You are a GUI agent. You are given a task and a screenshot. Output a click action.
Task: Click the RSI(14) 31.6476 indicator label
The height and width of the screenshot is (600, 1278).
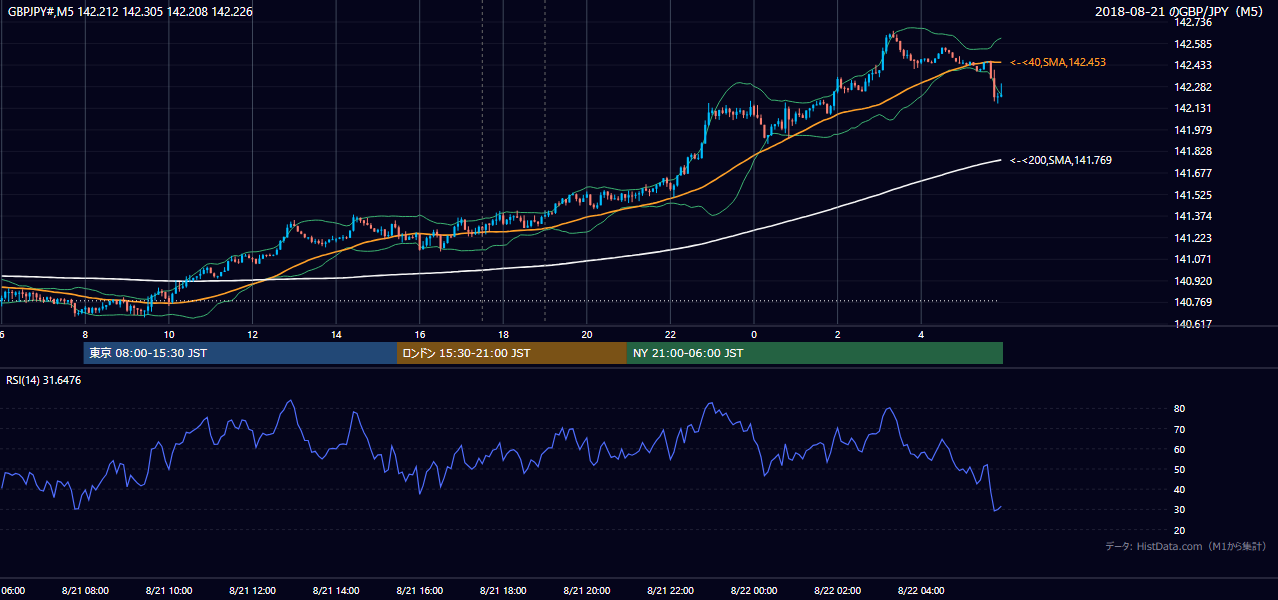point(44,379)
